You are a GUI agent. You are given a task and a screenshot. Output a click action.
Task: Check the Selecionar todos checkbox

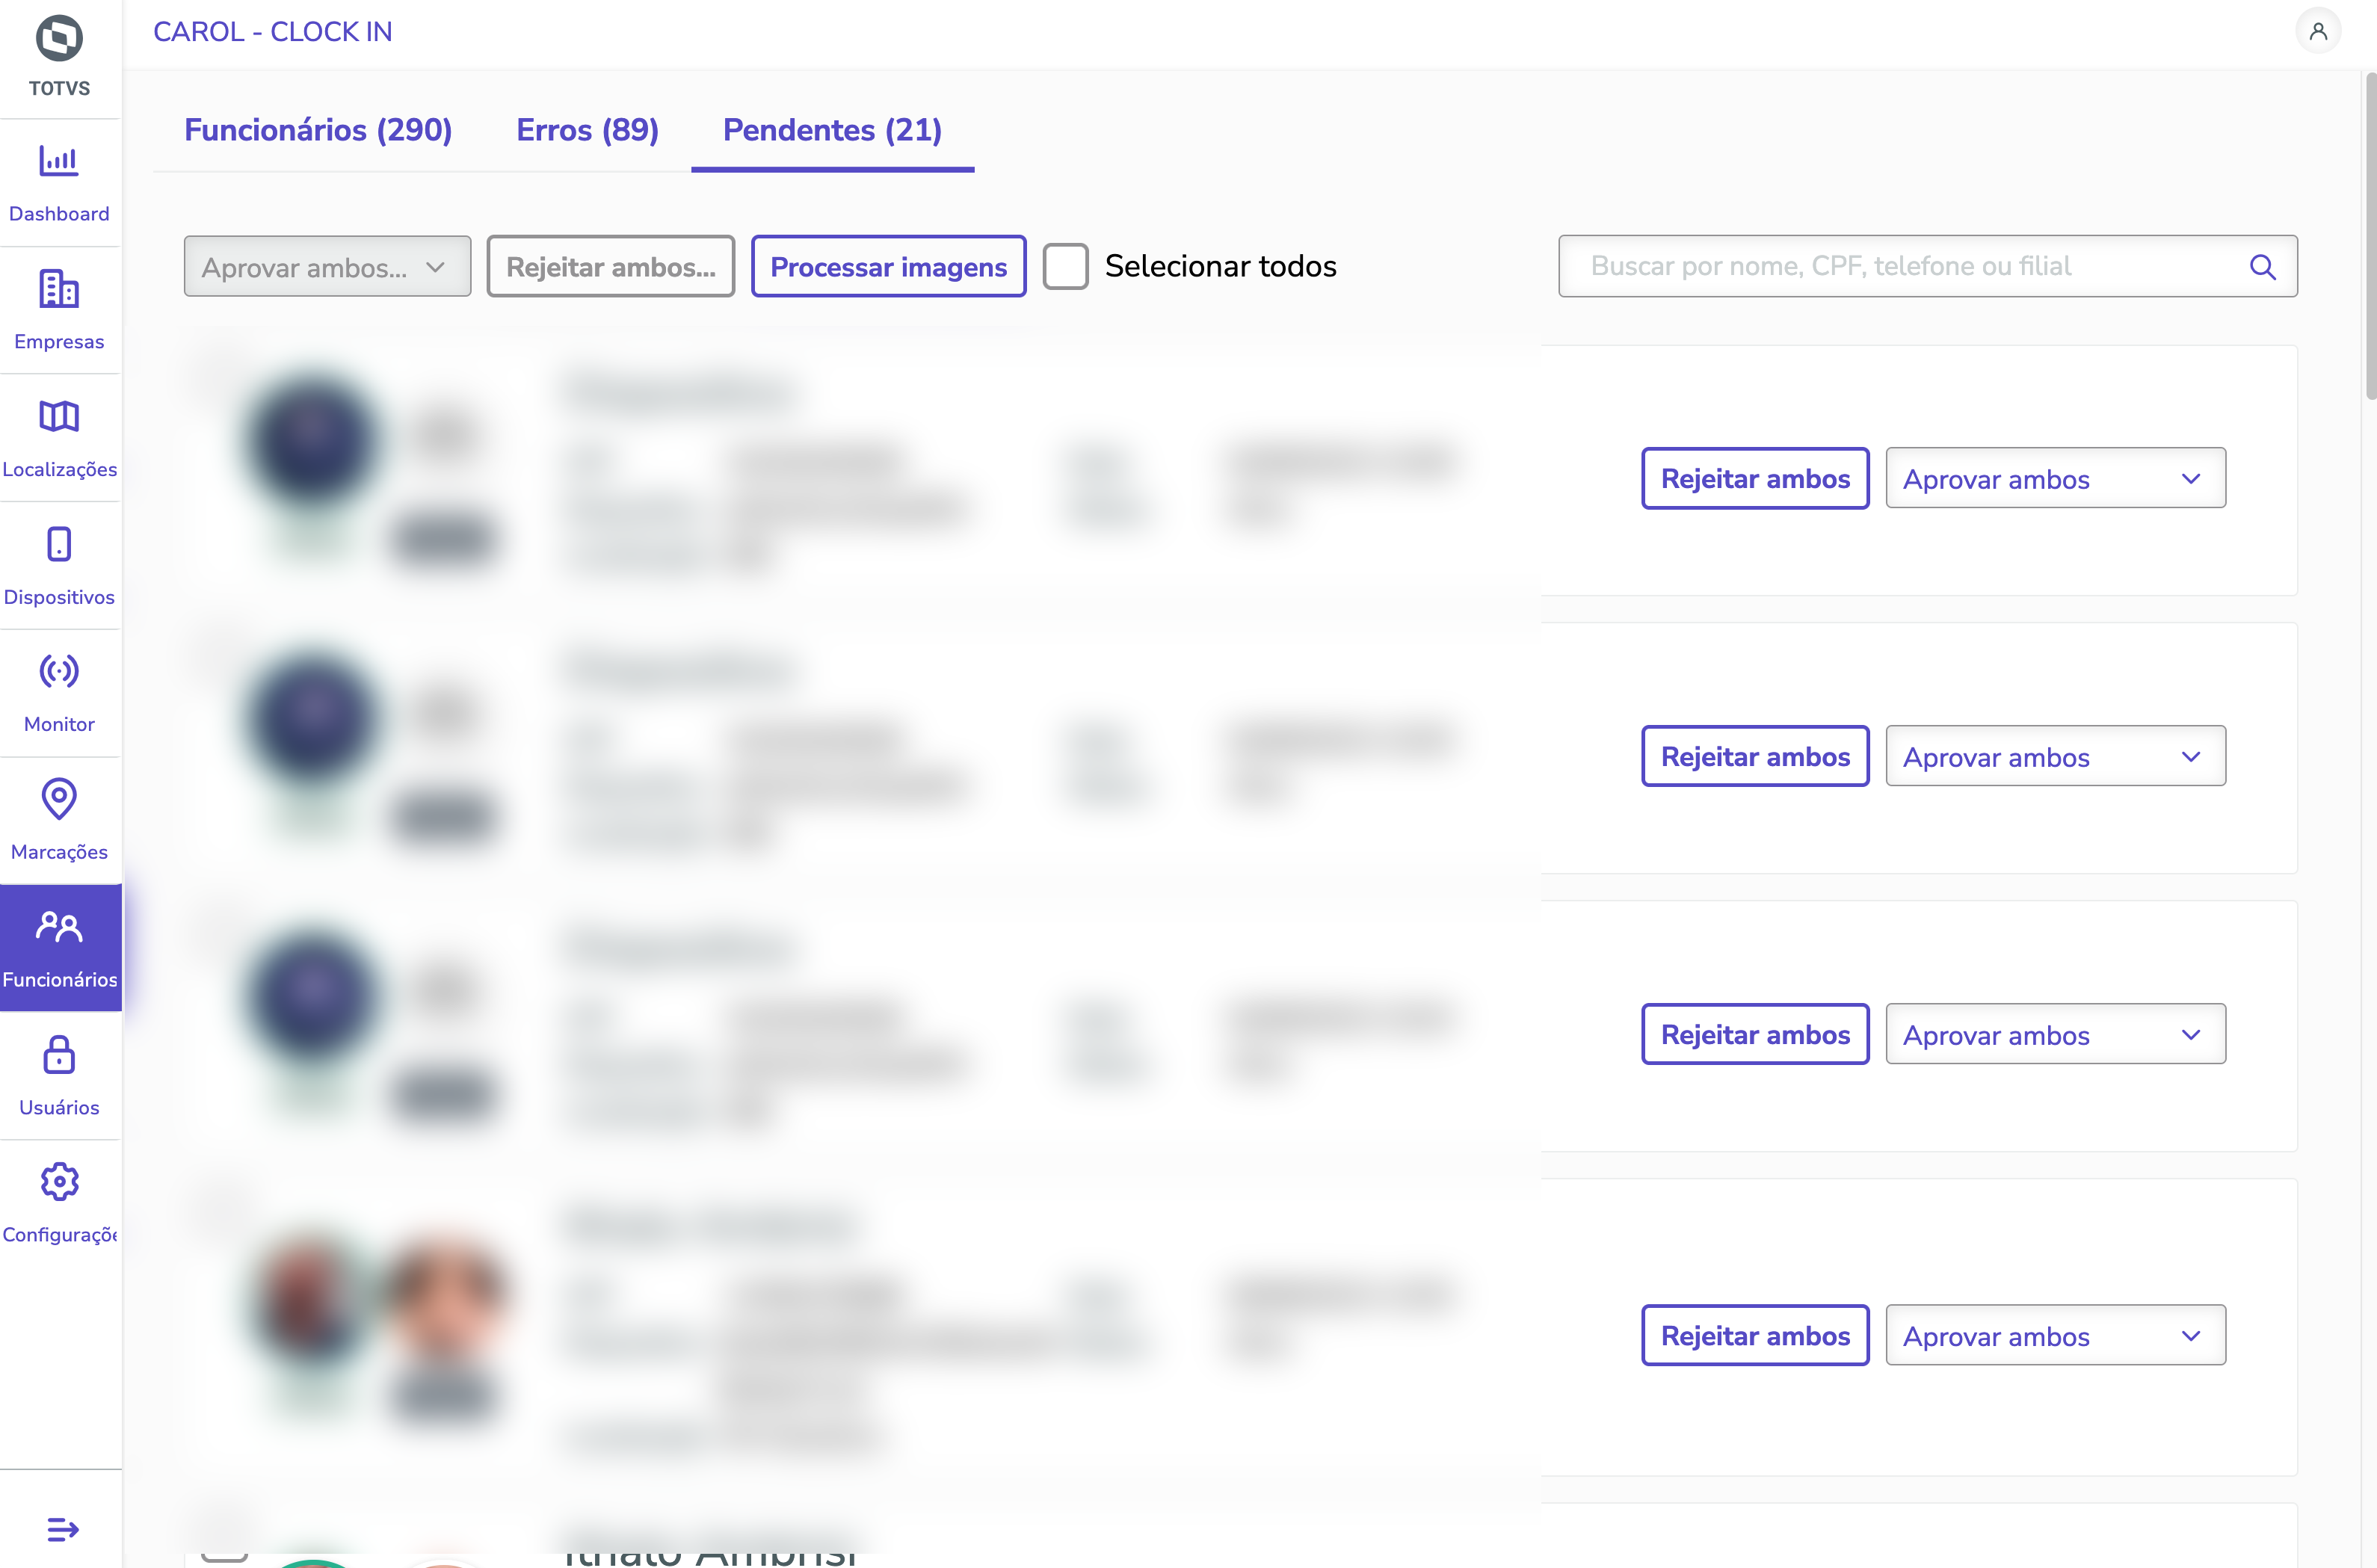pos(1065,266)
